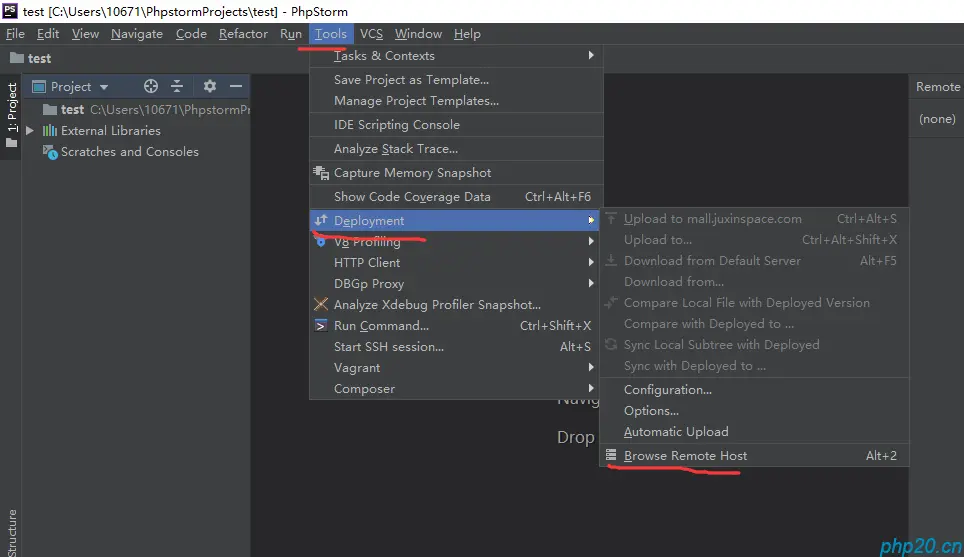Expand the Tasks & Contexts submenu arrow

tap(591, 55)
